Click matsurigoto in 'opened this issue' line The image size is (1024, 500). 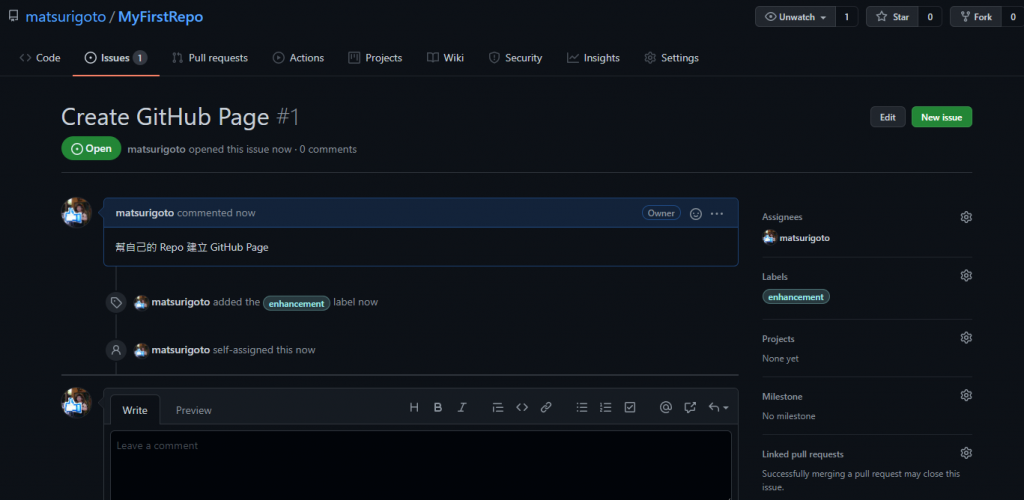tap(157, 149)
